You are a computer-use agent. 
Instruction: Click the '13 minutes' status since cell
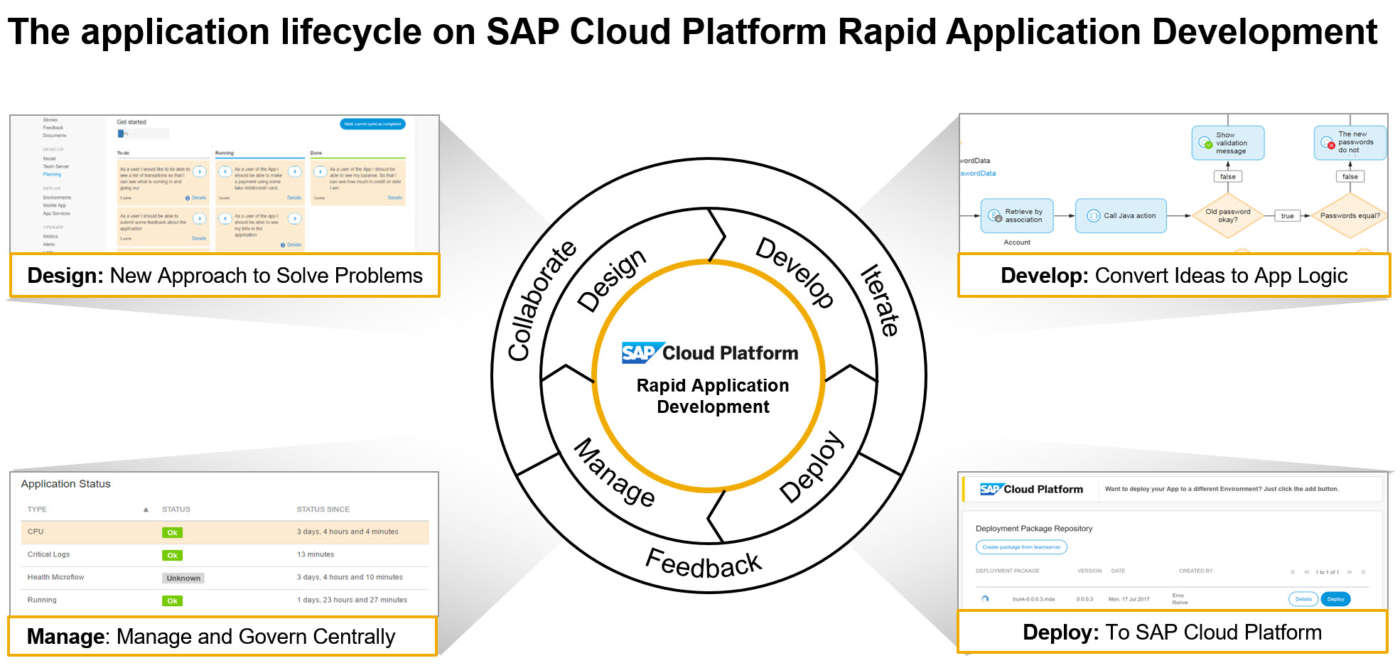tap(316, 554)
